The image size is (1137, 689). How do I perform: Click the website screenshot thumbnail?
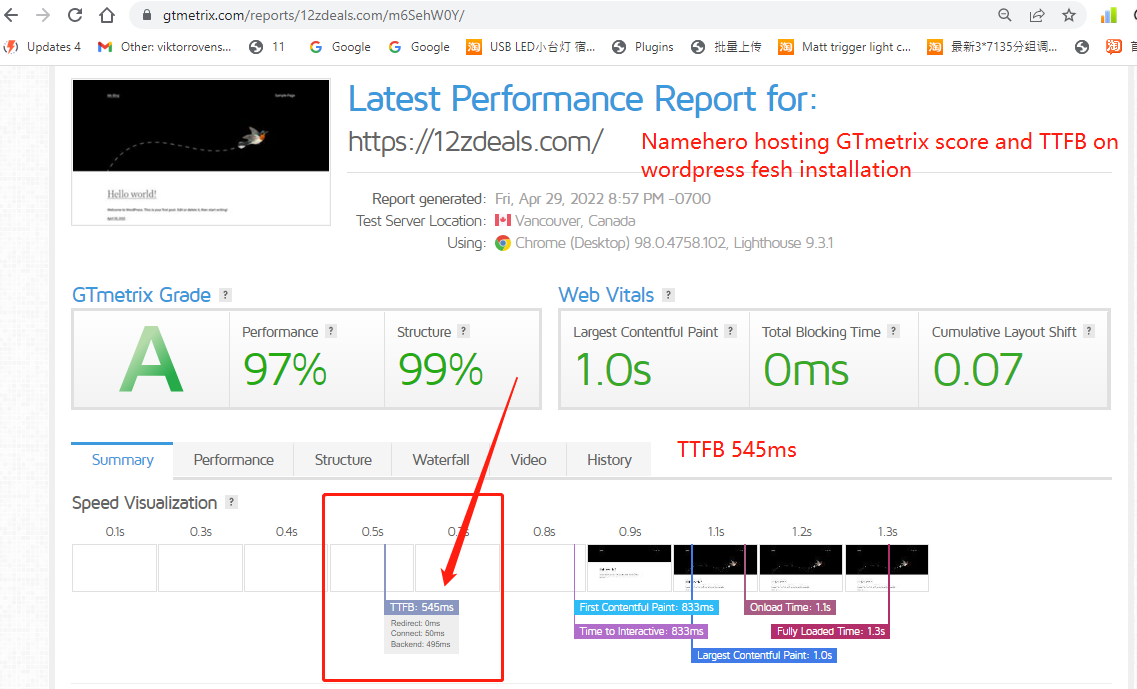click(x=201, y=153)
